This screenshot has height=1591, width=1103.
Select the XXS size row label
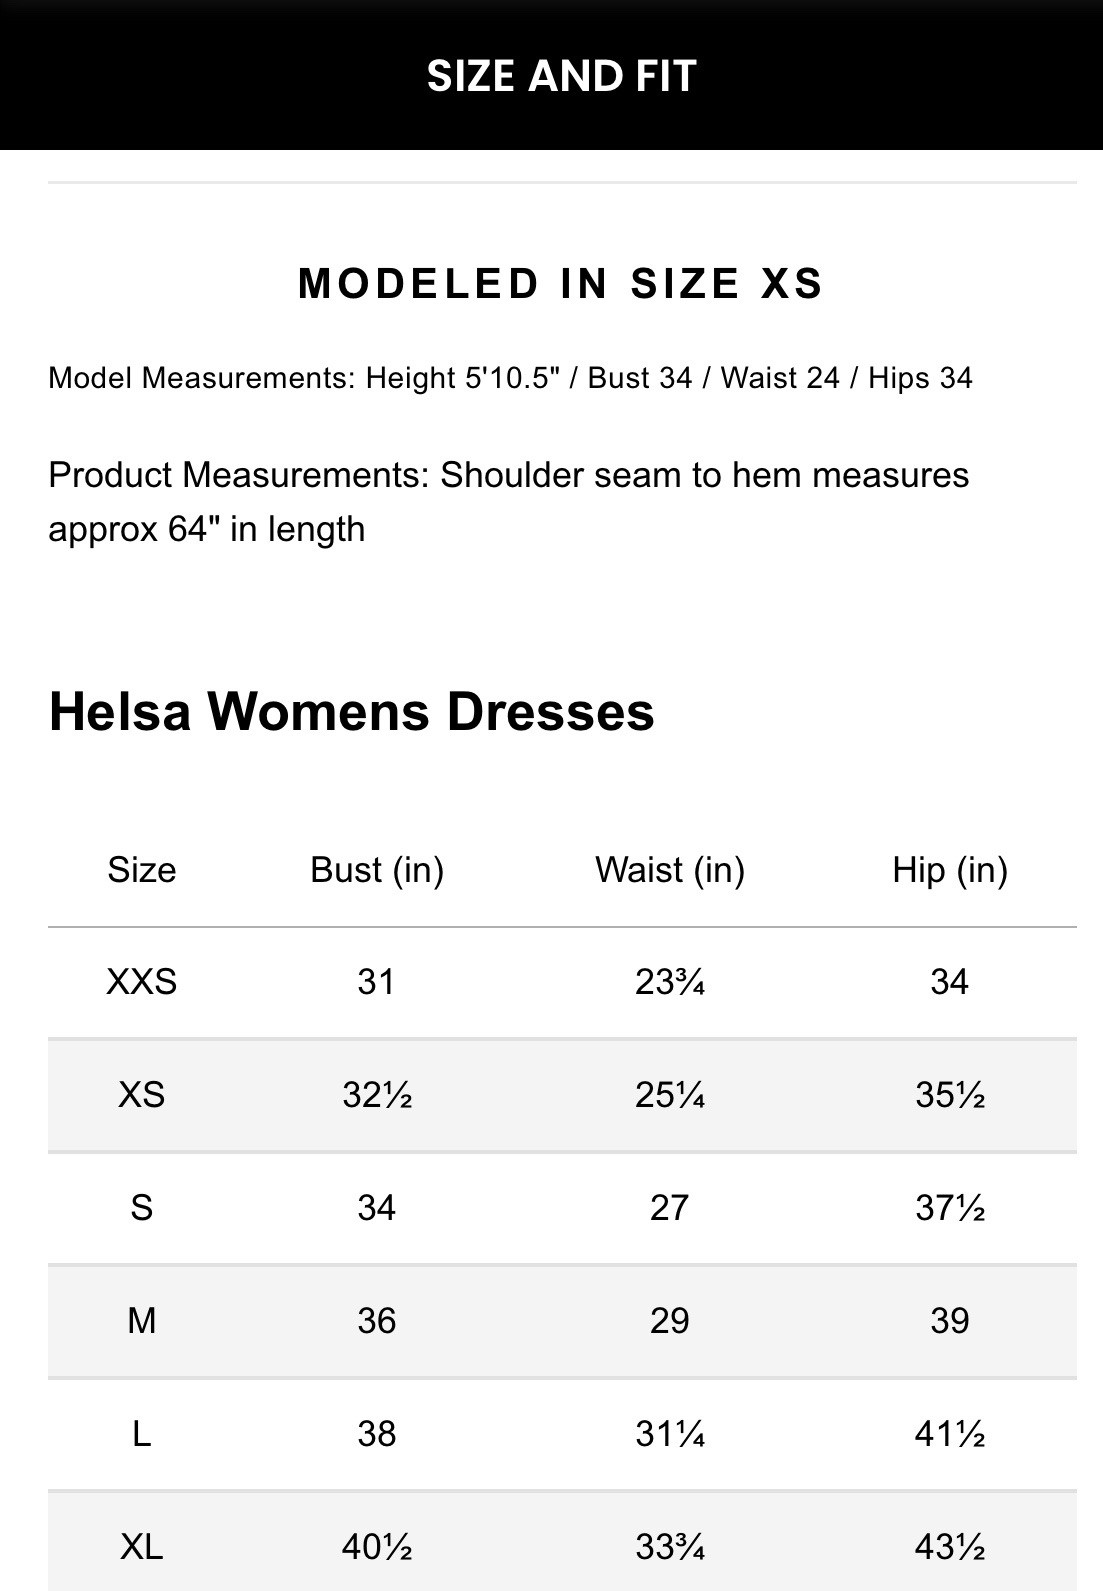click(x=142, y=982)
